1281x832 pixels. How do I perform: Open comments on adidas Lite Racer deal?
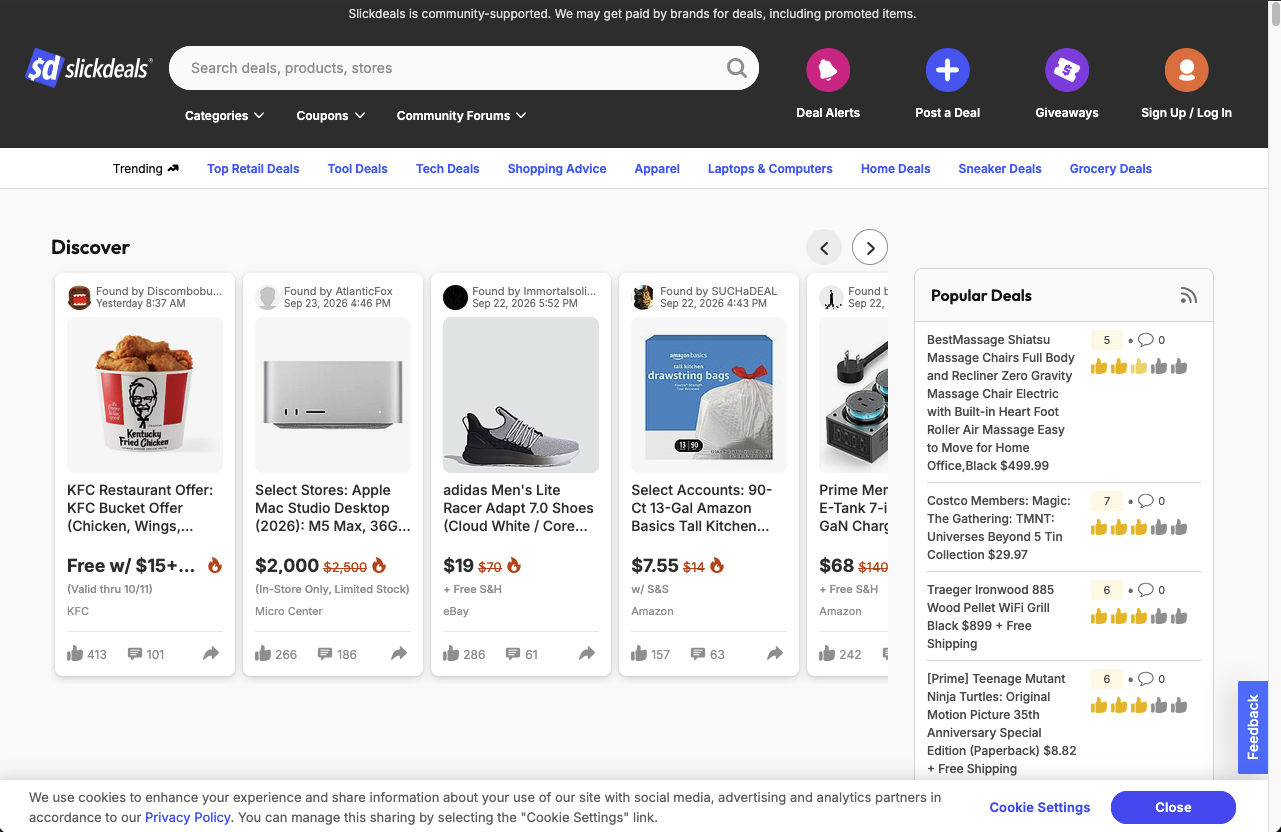coord(513,654)
